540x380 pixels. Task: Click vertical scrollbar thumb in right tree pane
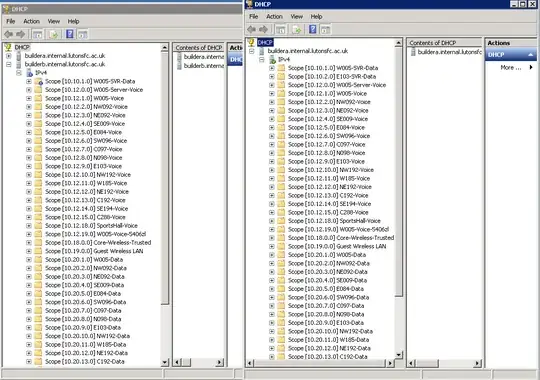point(399,171)
